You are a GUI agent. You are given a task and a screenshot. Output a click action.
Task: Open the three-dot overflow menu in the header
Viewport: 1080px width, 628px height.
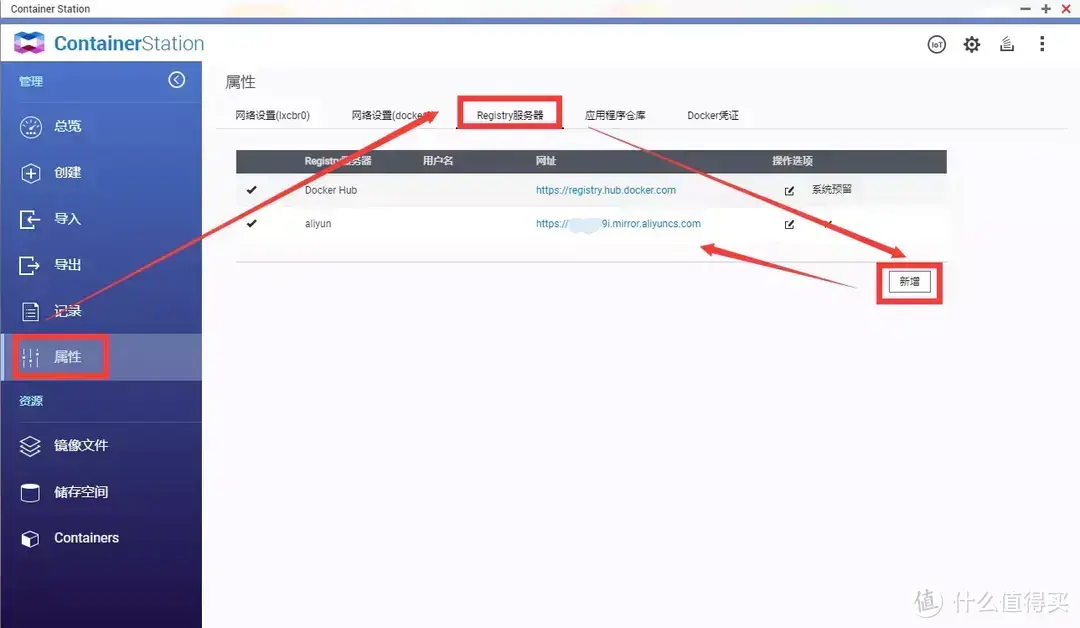coord(1042,44)
